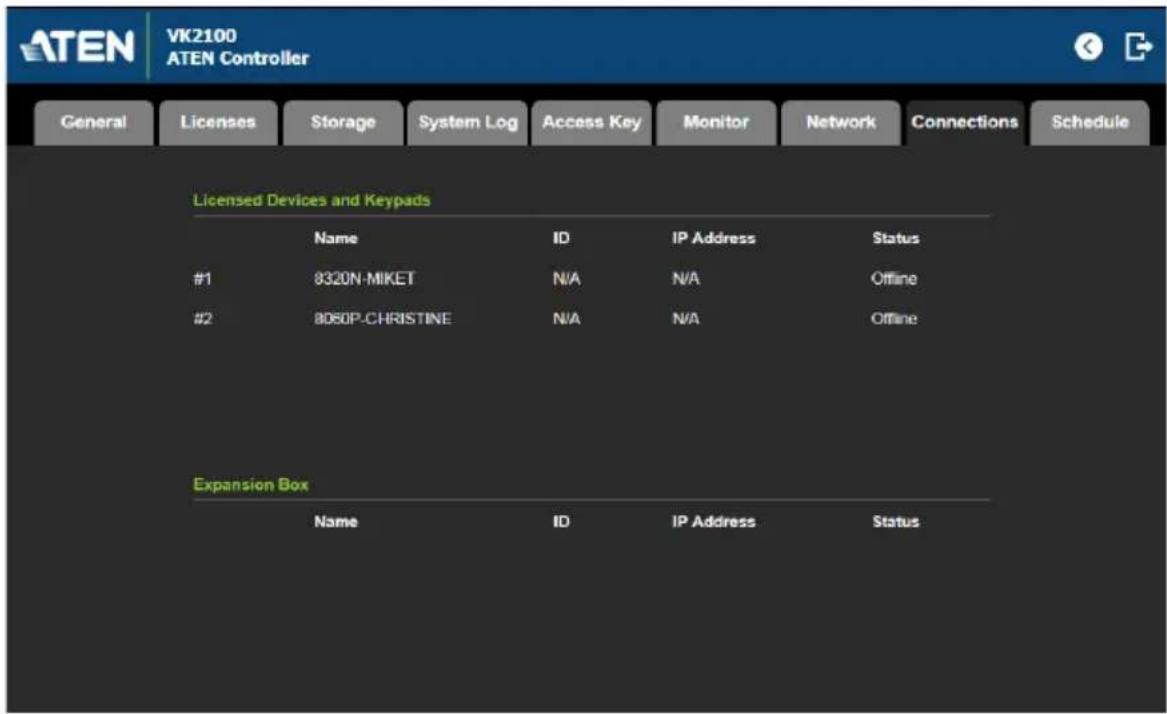This screenshot has width=1167, height=714.
Task: Click IP Address N/A for 8320N-MIKET
Action: [685, 278]
